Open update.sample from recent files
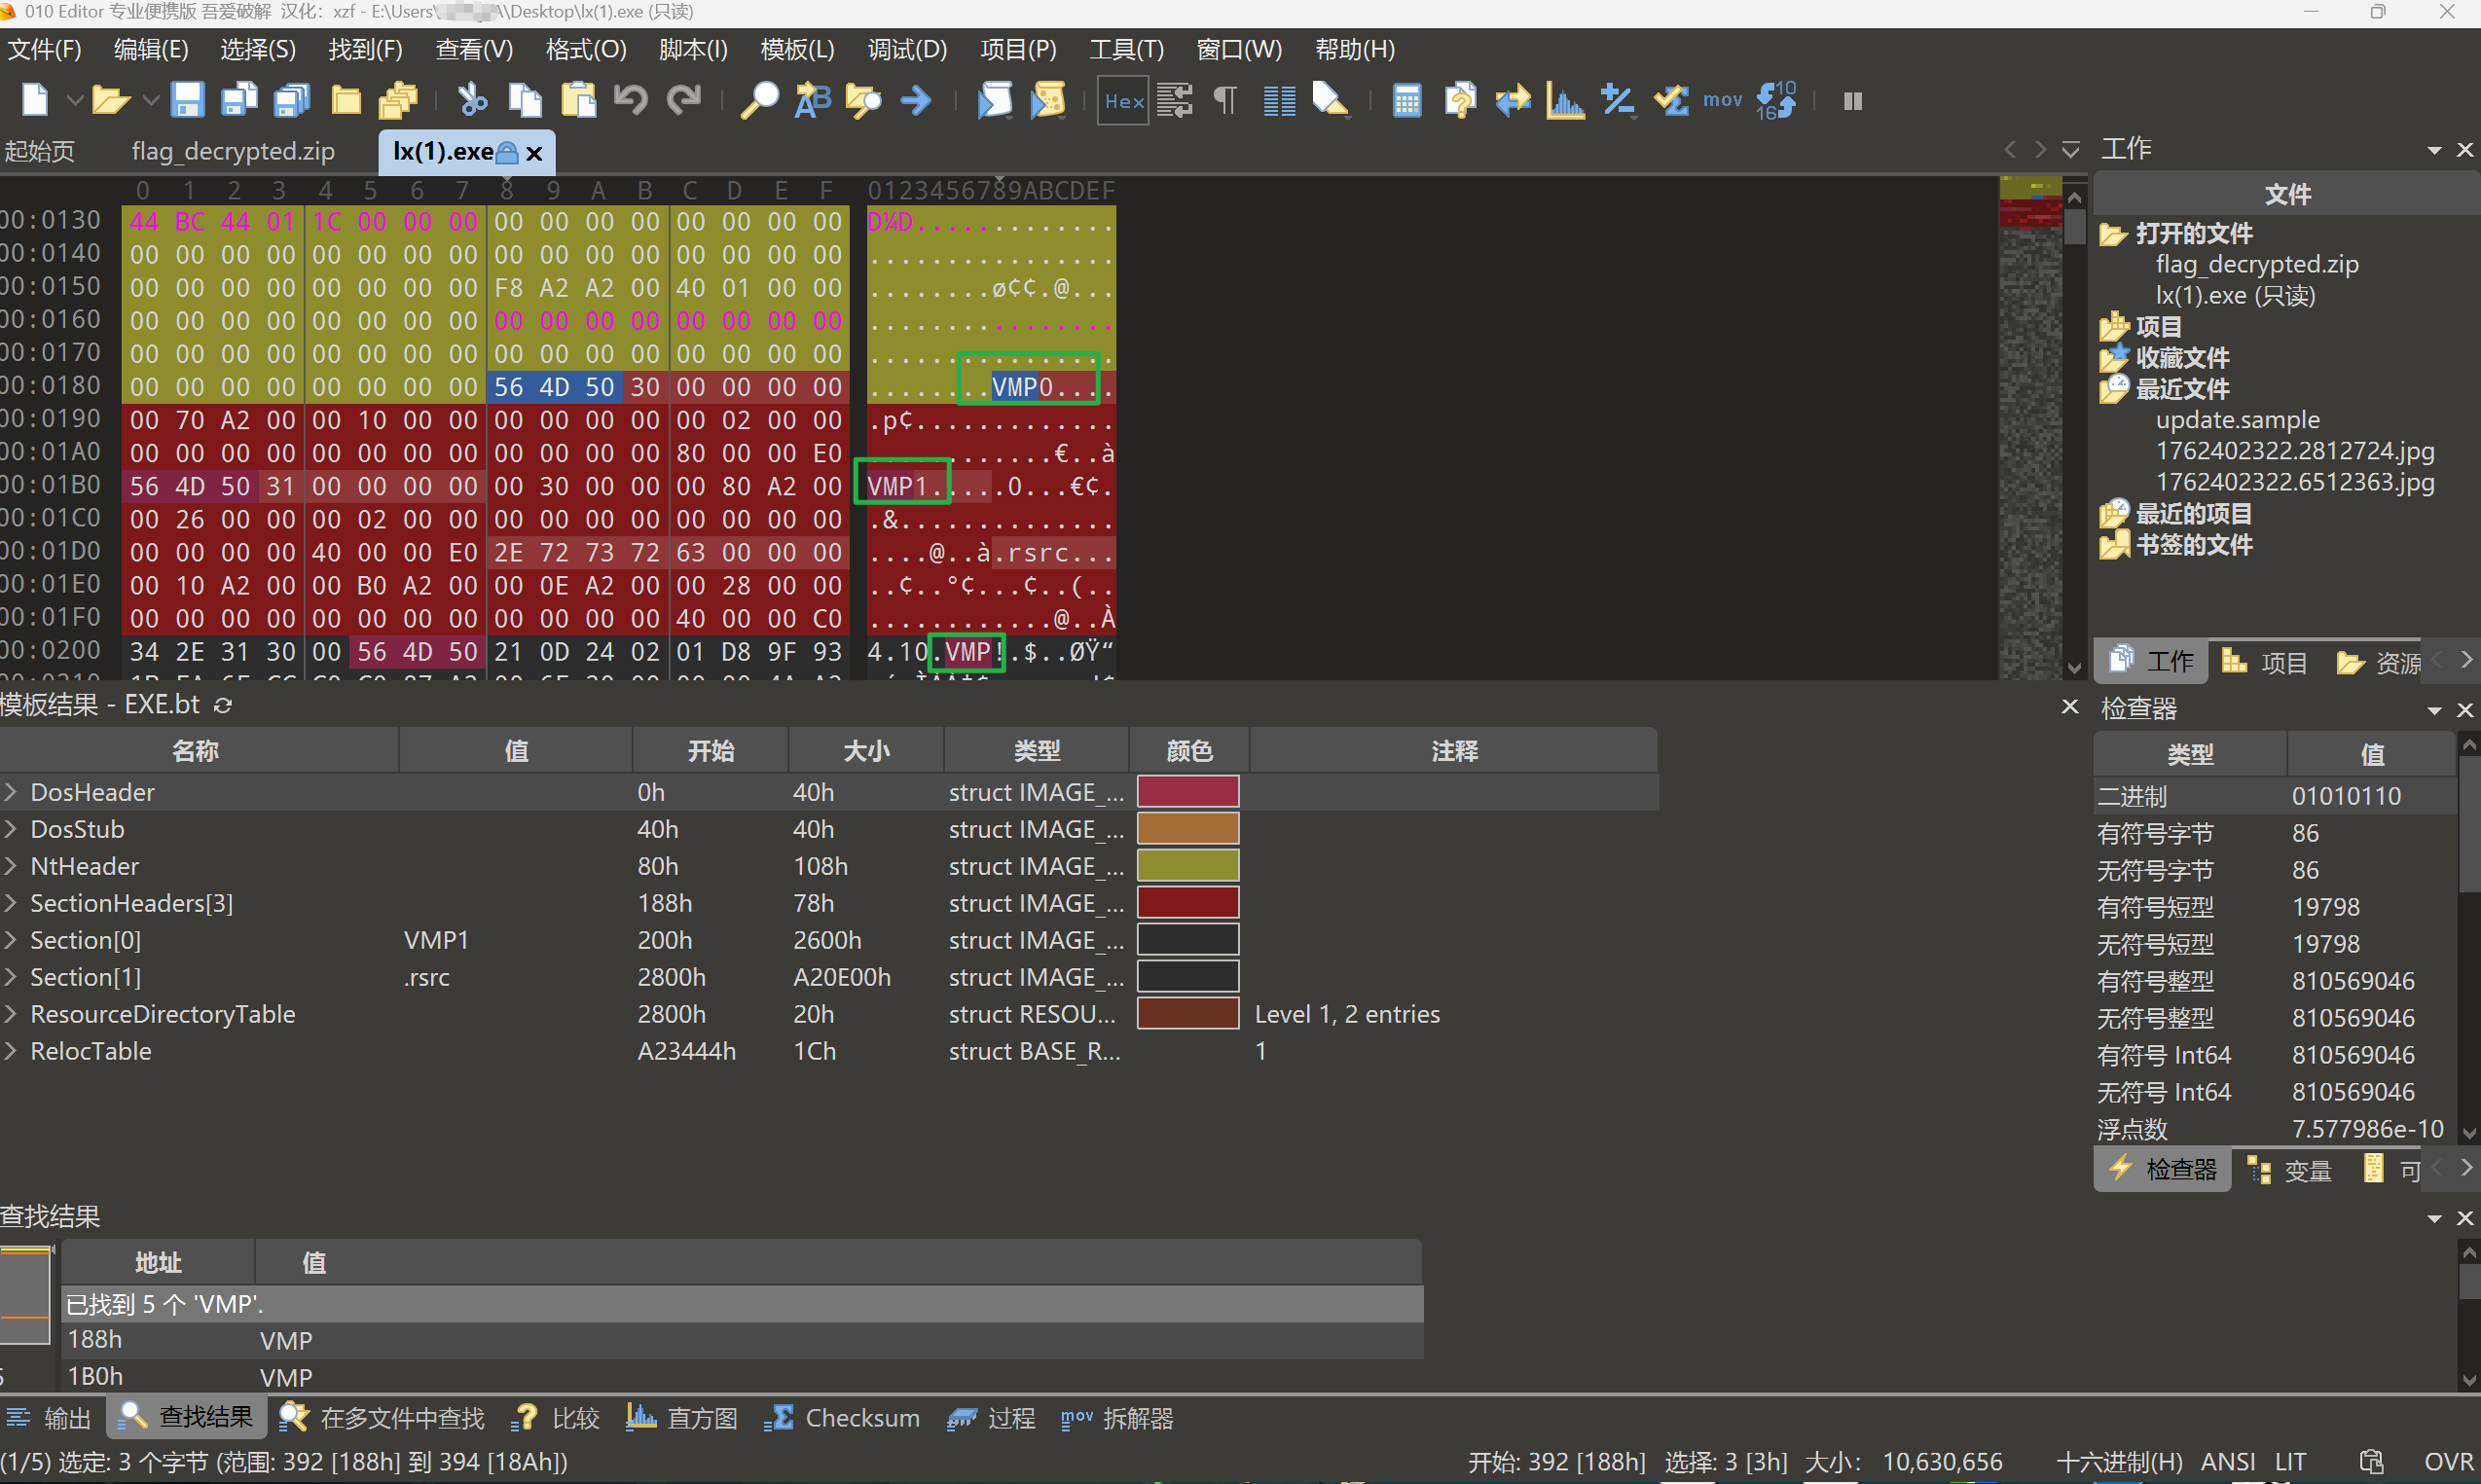2481x1484 pixels. pos(2237,420)
